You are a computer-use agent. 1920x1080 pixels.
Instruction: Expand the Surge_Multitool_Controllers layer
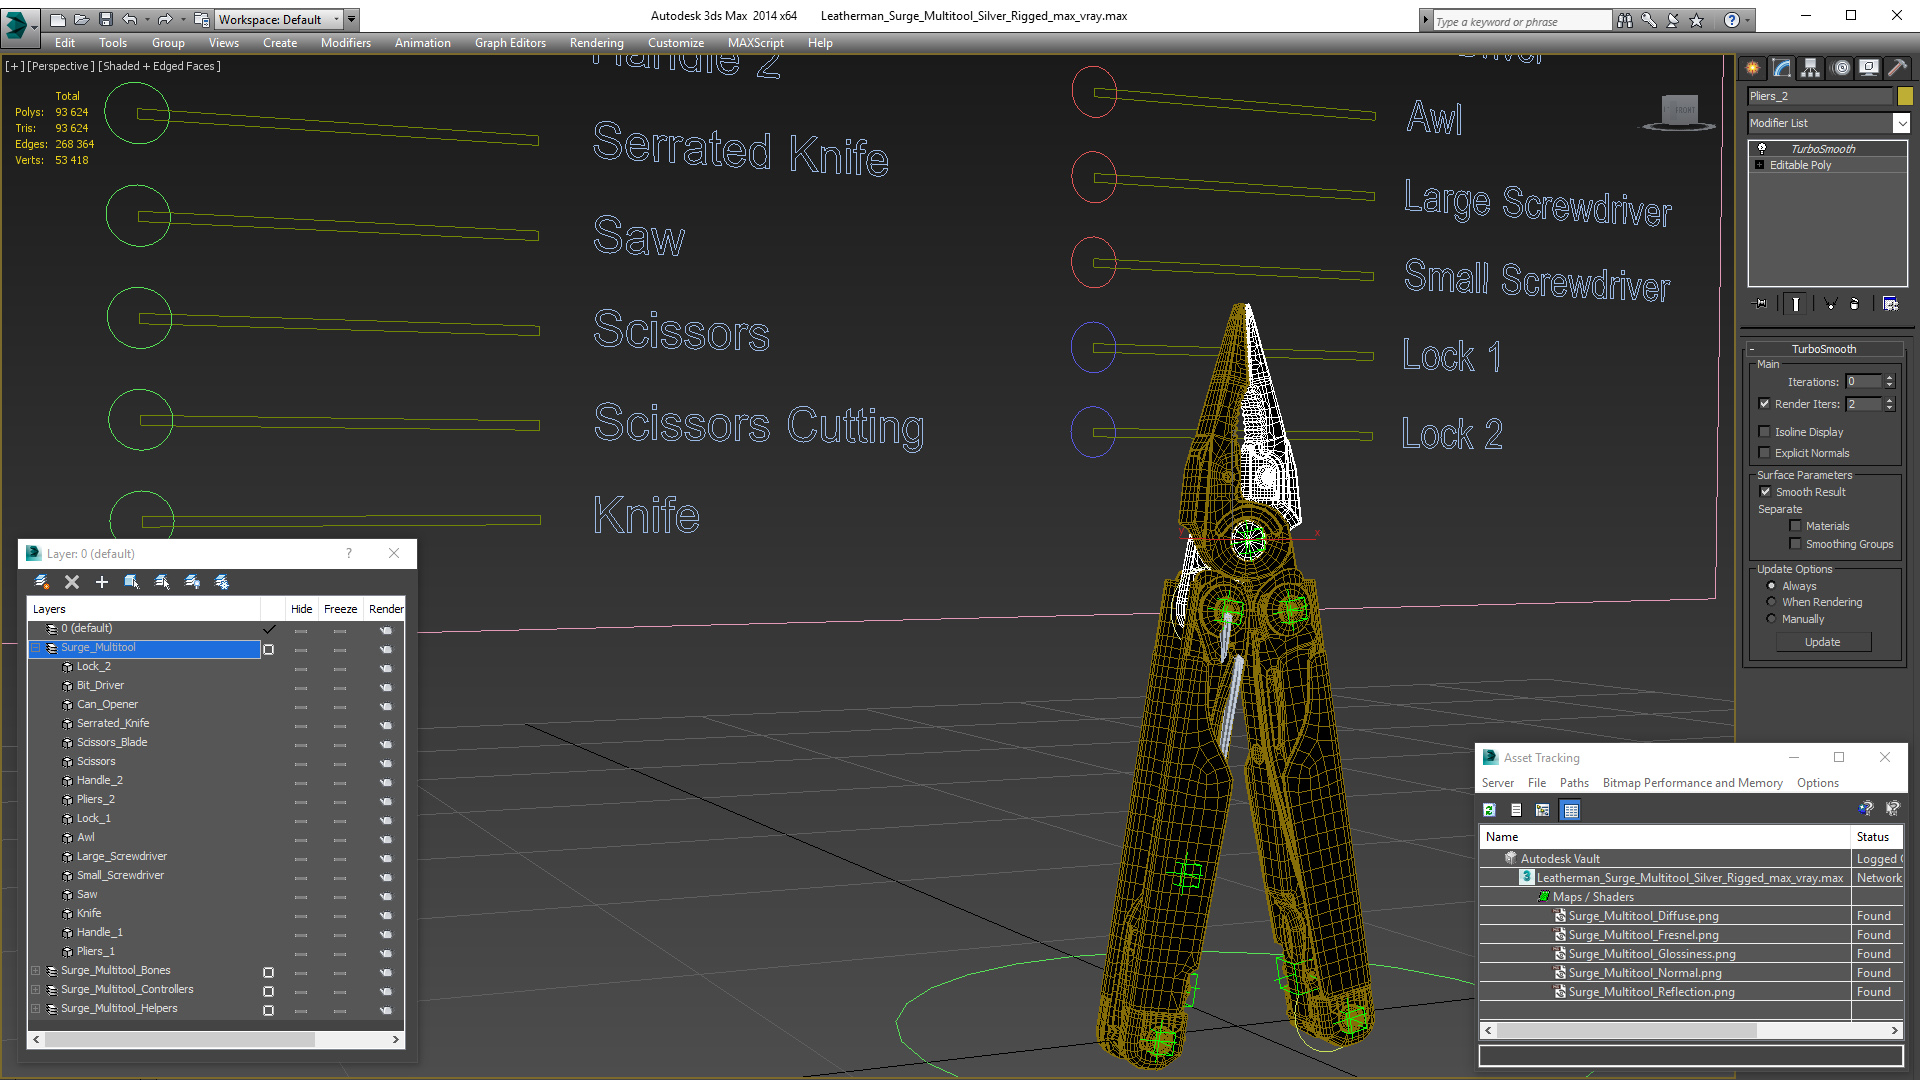coord(36,990)
